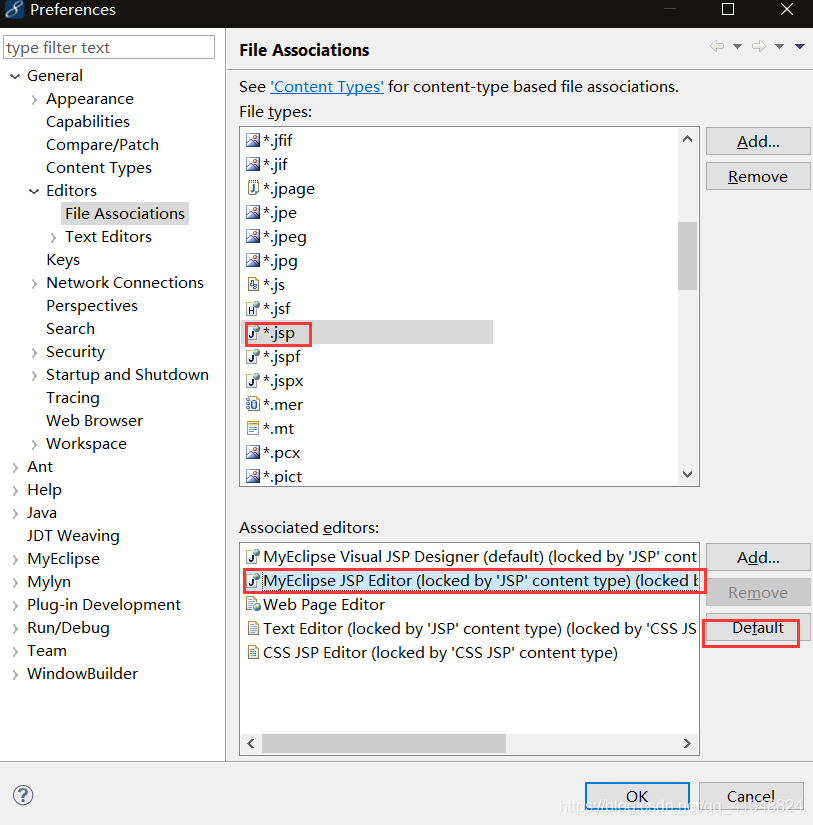Open the 'Content Types' link

(x=327, y=87)
